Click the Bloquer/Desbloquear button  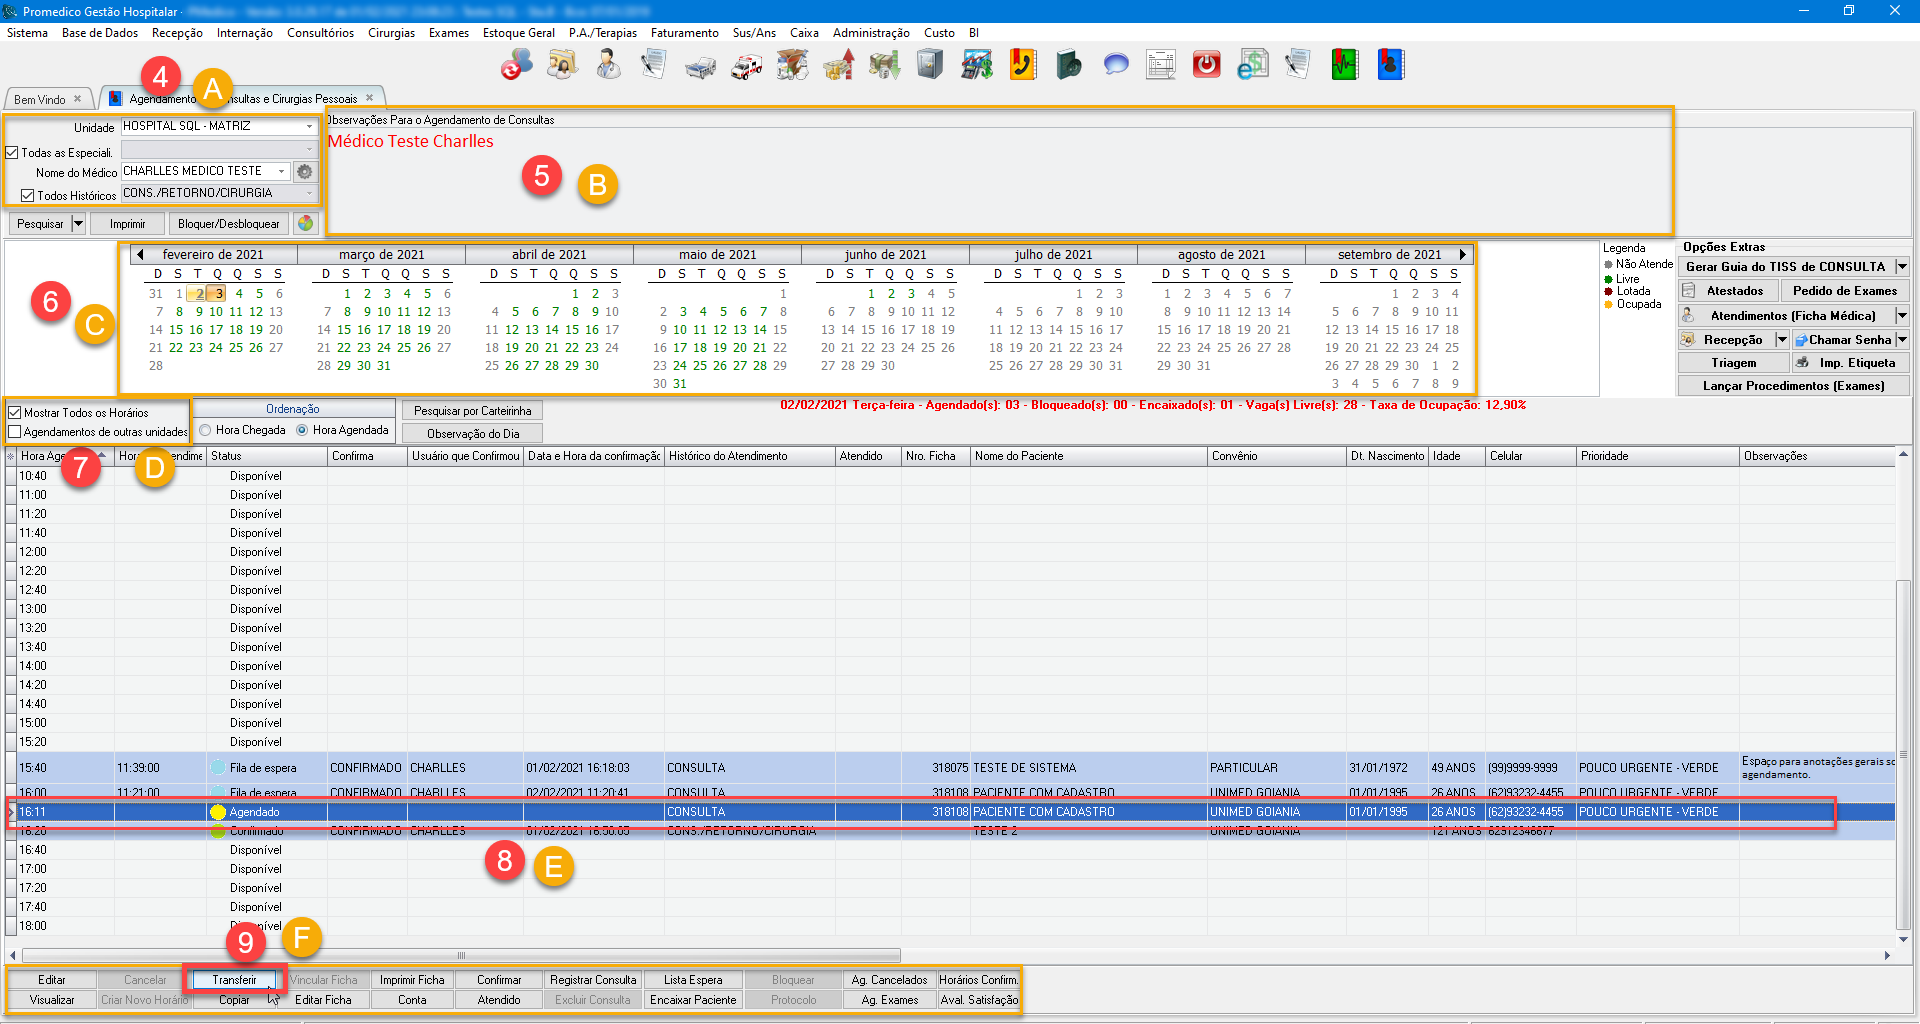[229, 224]
